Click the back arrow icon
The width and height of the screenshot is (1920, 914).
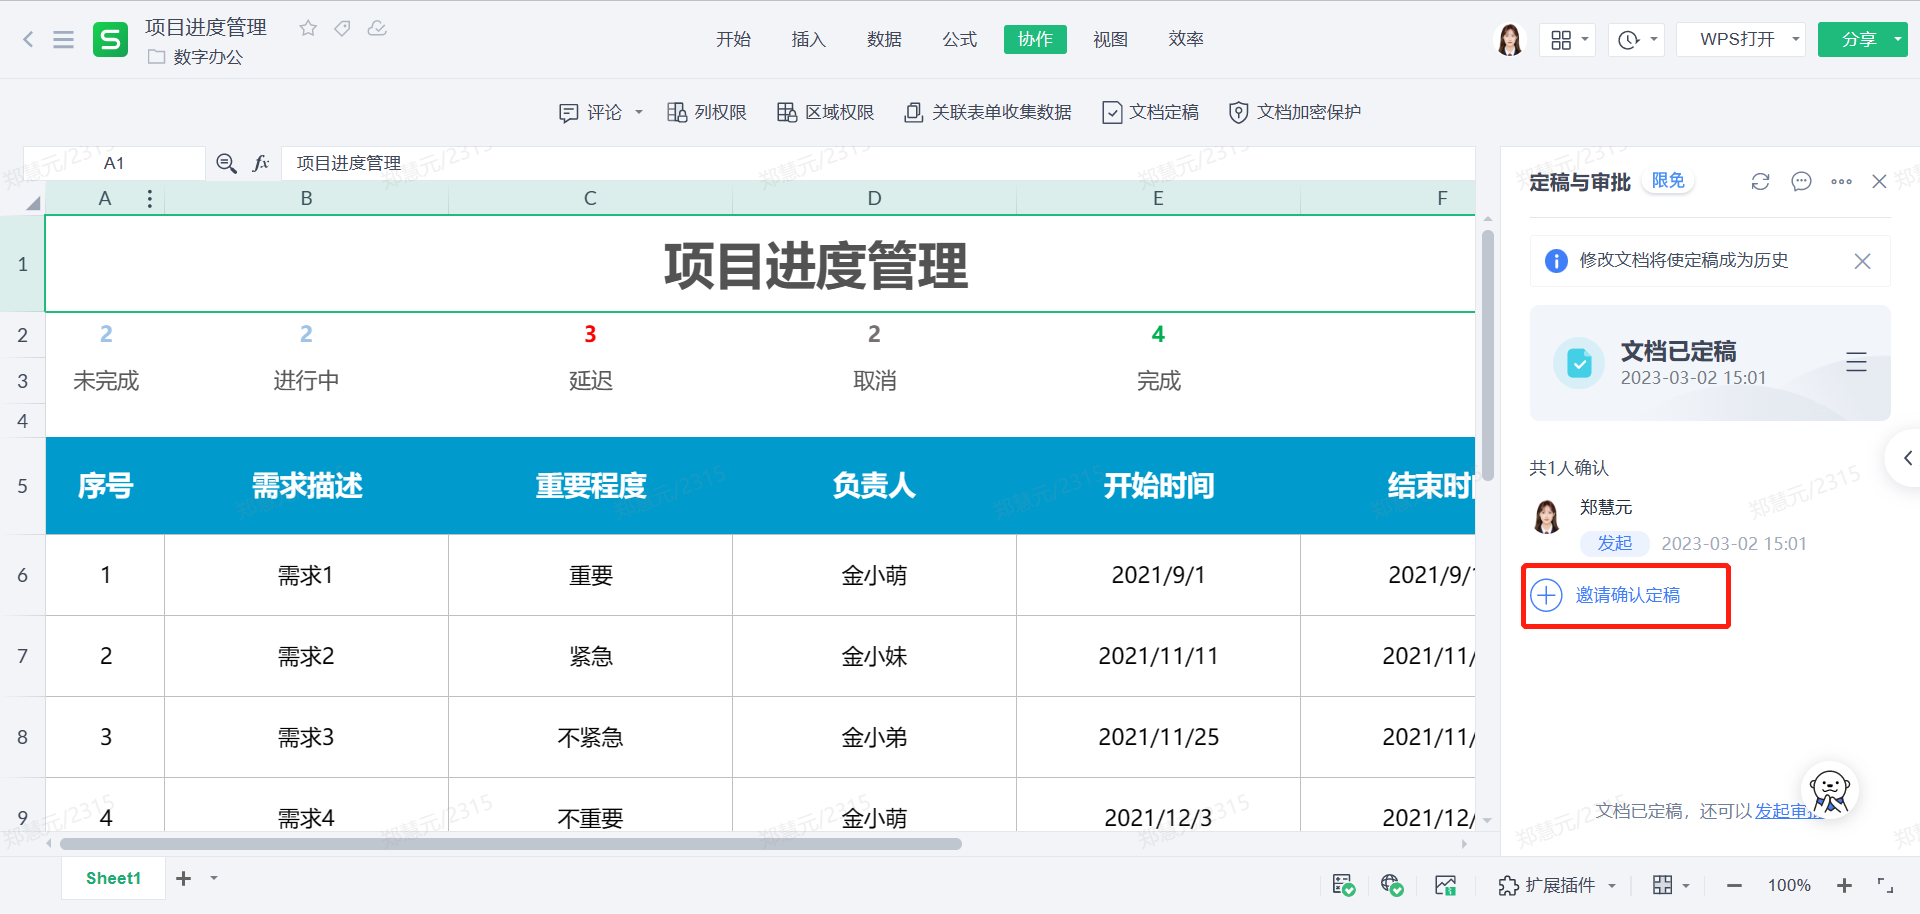[x=28, y=40]
